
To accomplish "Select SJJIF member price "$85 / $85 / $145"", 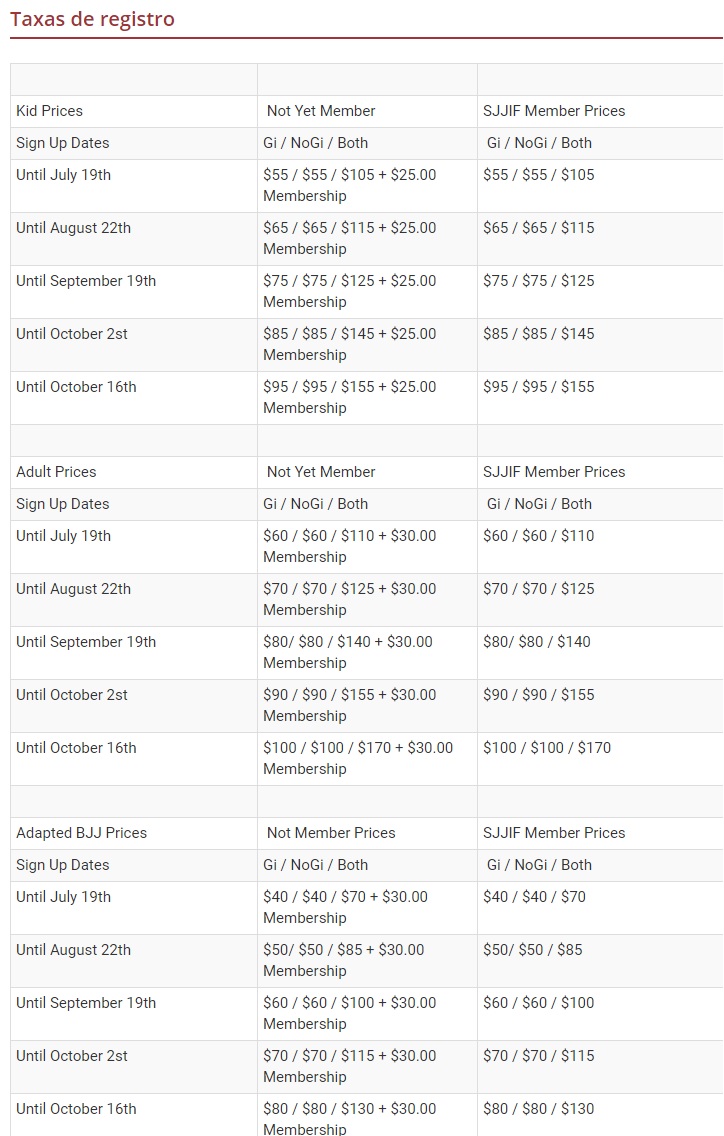I will 539,334.
